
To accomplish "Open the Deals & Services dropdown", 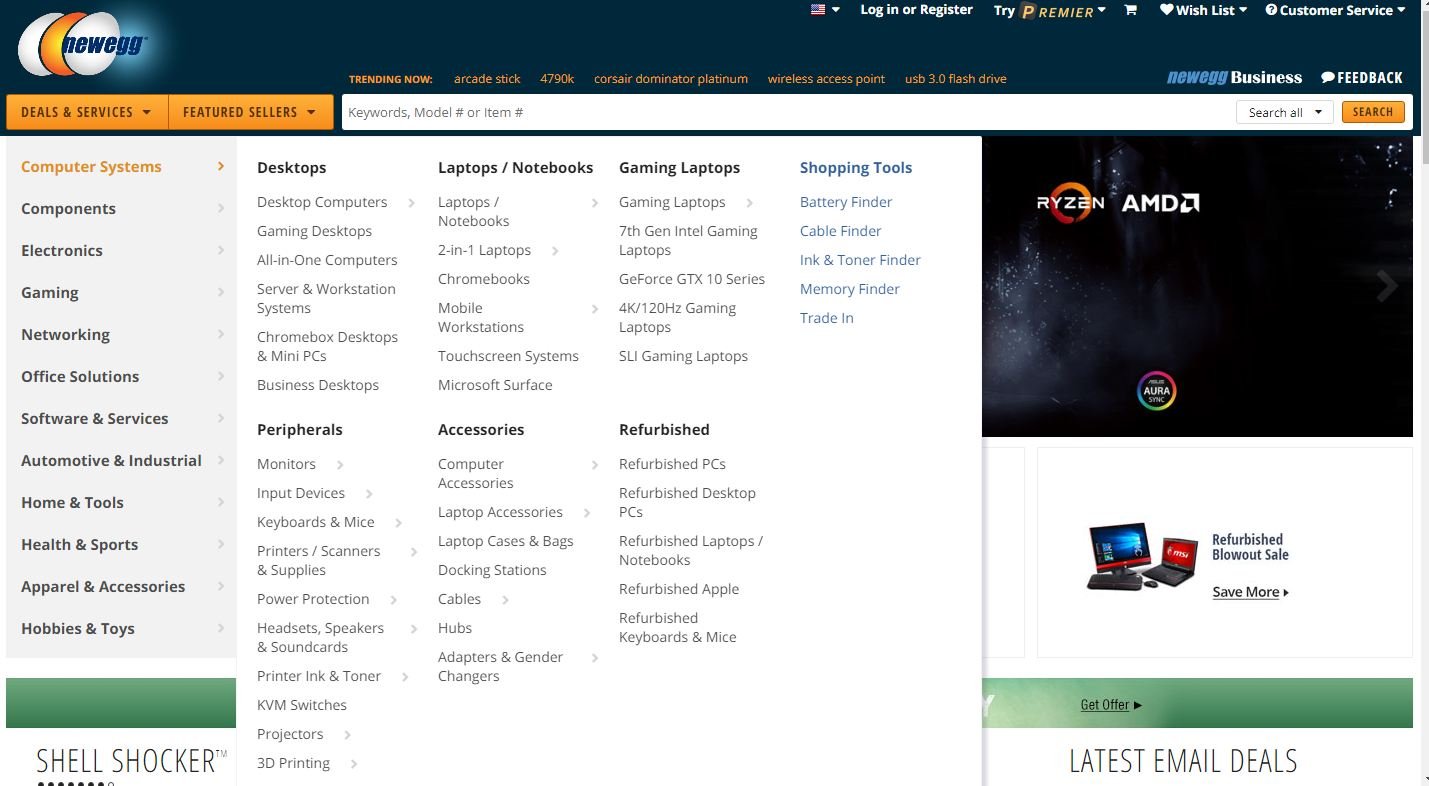I will click(x=87, y=112).
